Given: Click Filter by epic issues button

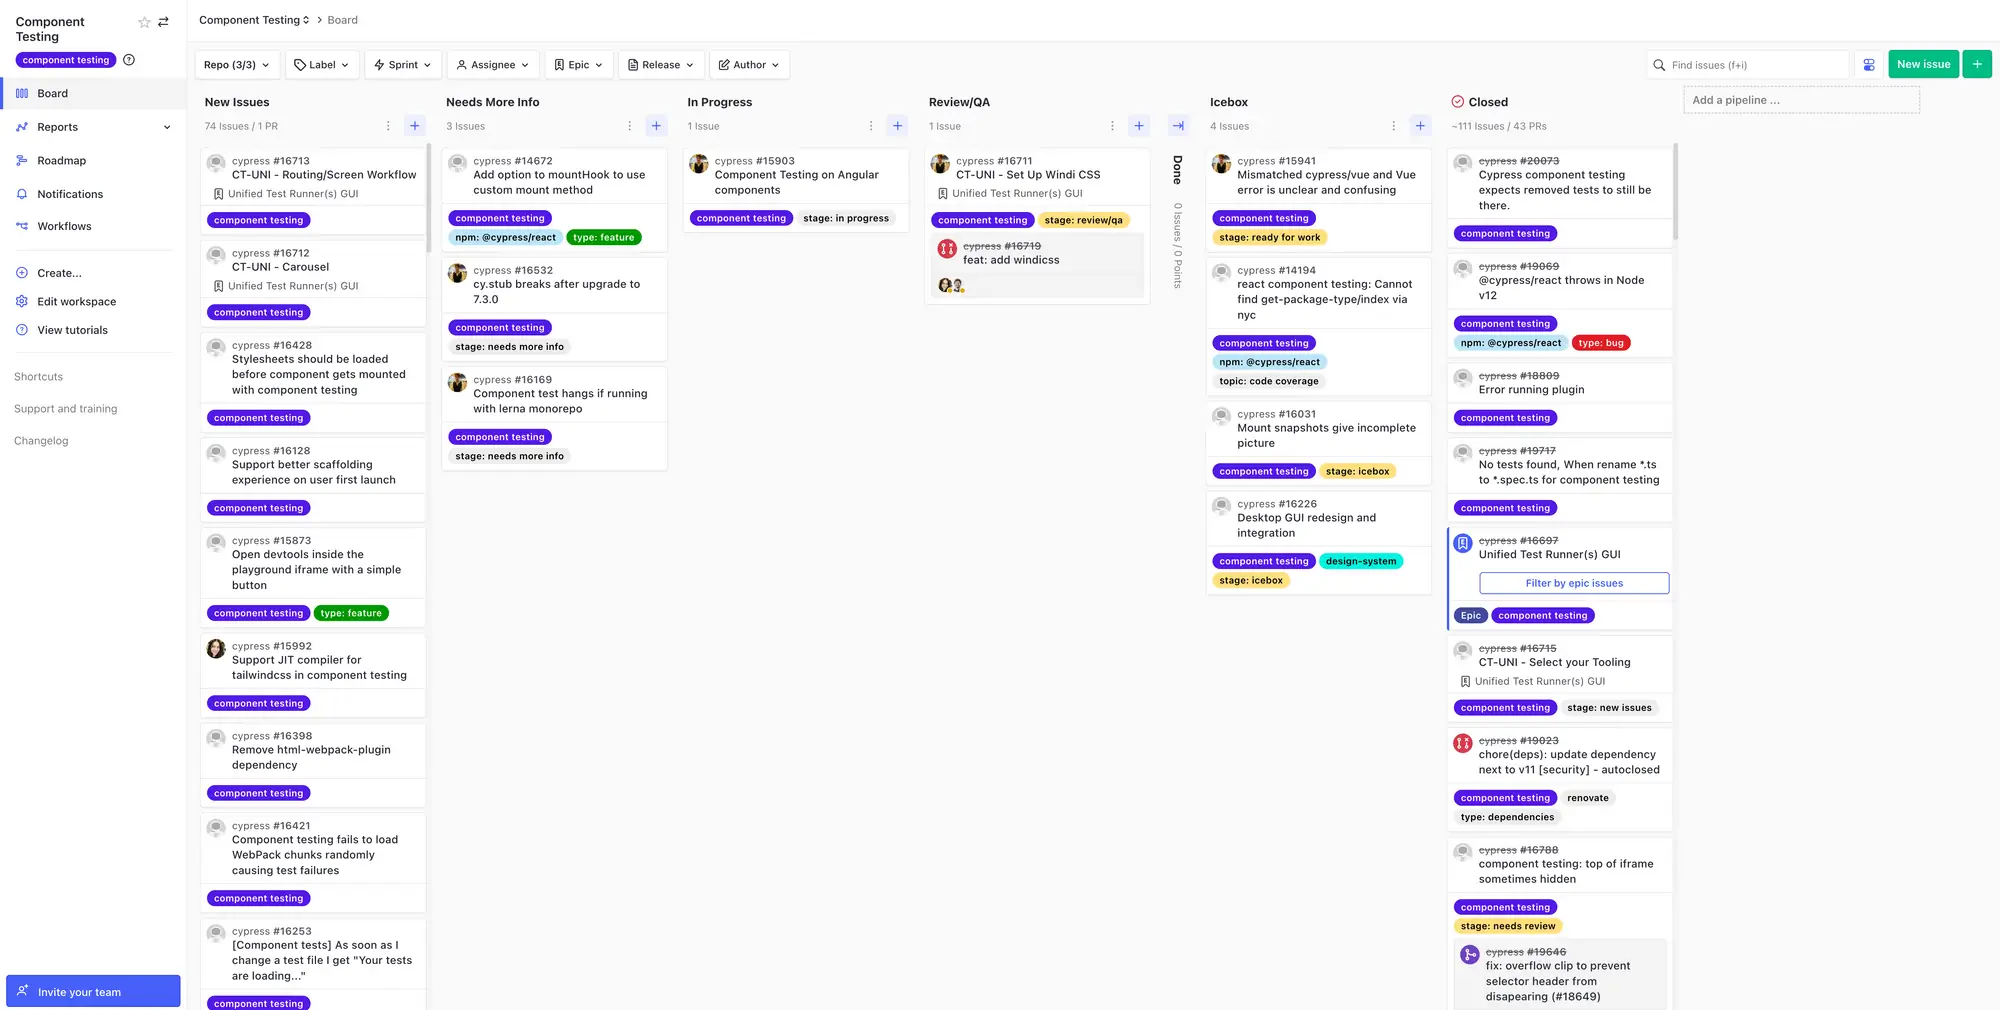Looking at the screenshot, I should 1574,583.
